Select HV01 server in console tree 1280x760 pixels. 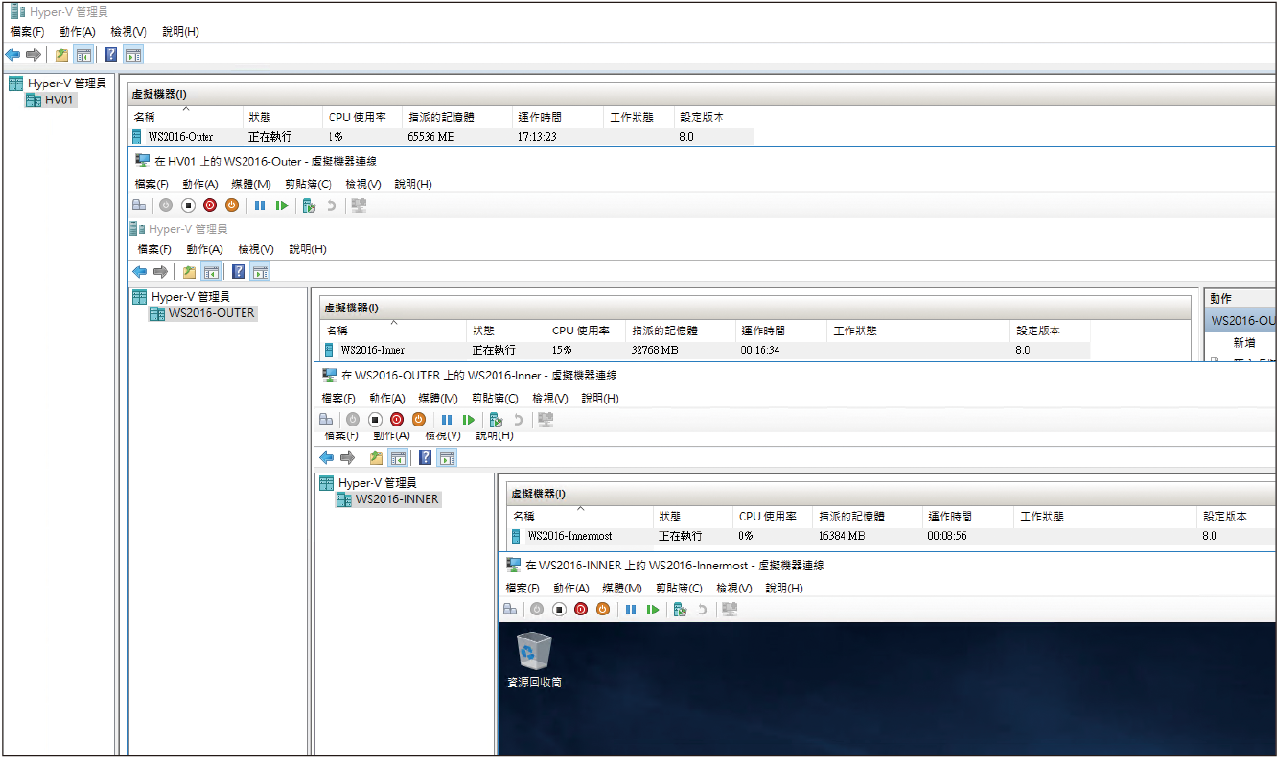[x=51, y=100]
